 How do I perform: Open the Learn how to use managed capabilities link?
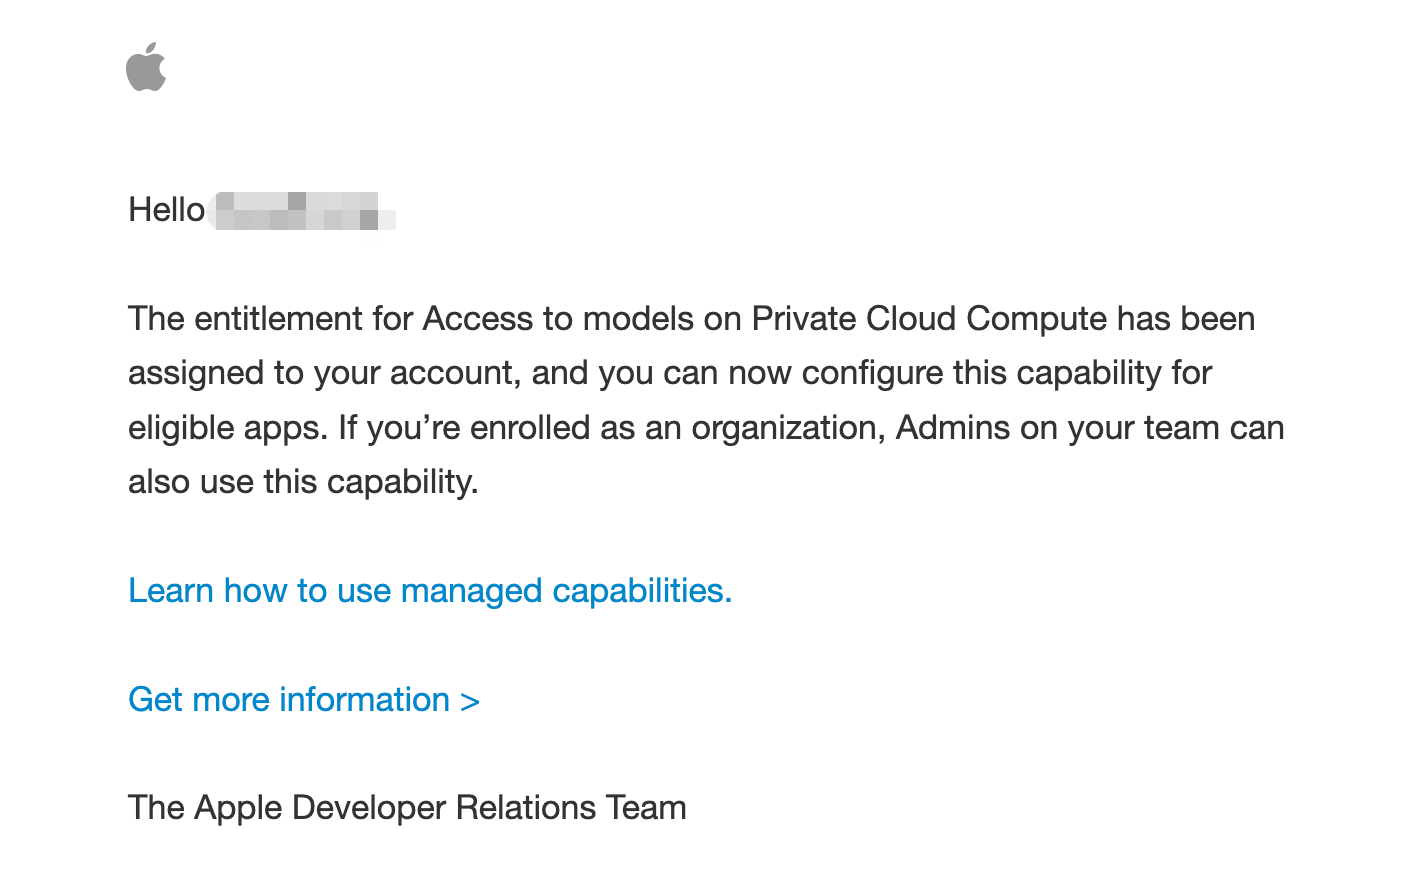click(x=430, y=591)
